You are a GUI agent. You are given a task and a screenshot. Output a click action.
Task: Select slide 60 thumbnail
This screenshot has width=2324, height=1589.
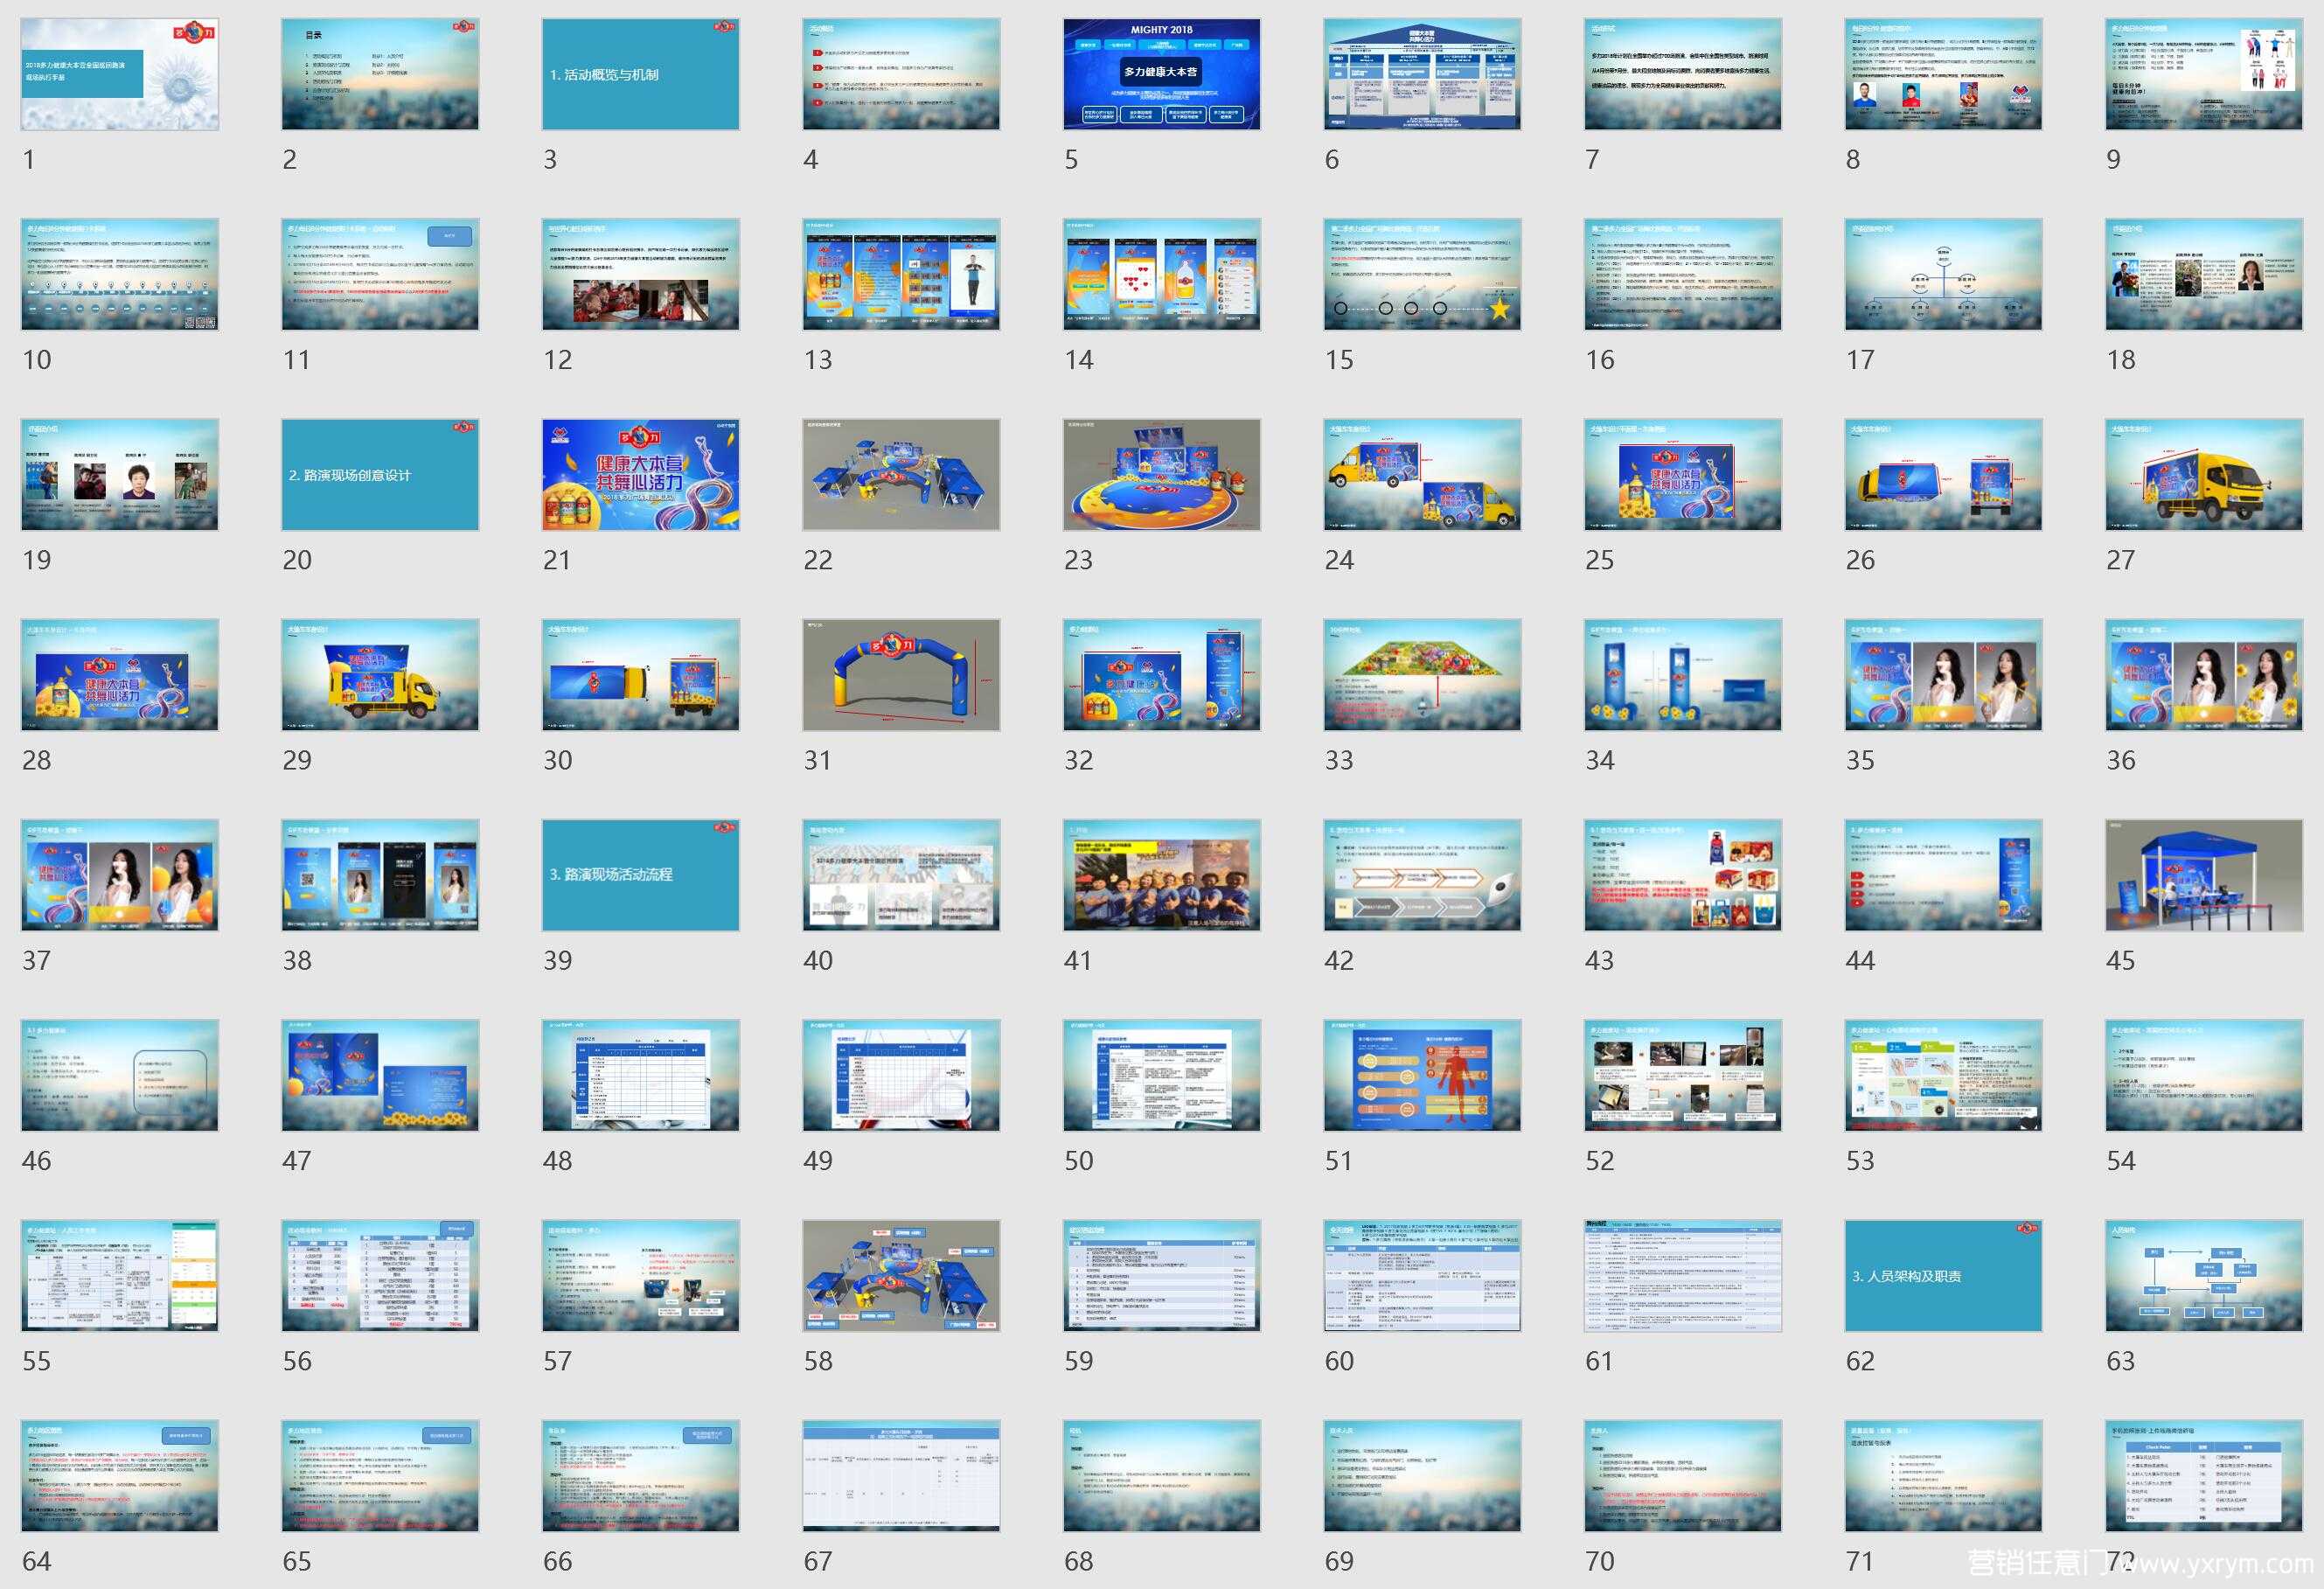tap(1422, 1275)
